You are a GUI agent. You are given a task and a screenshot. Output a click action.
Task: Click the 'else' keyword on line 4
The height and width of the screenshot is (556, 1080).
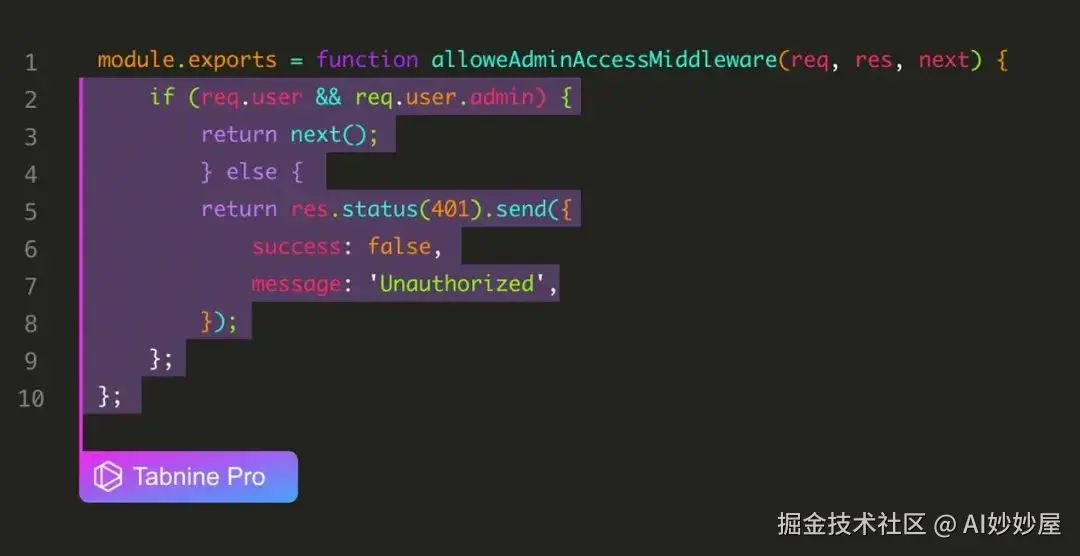coord(252,172)
